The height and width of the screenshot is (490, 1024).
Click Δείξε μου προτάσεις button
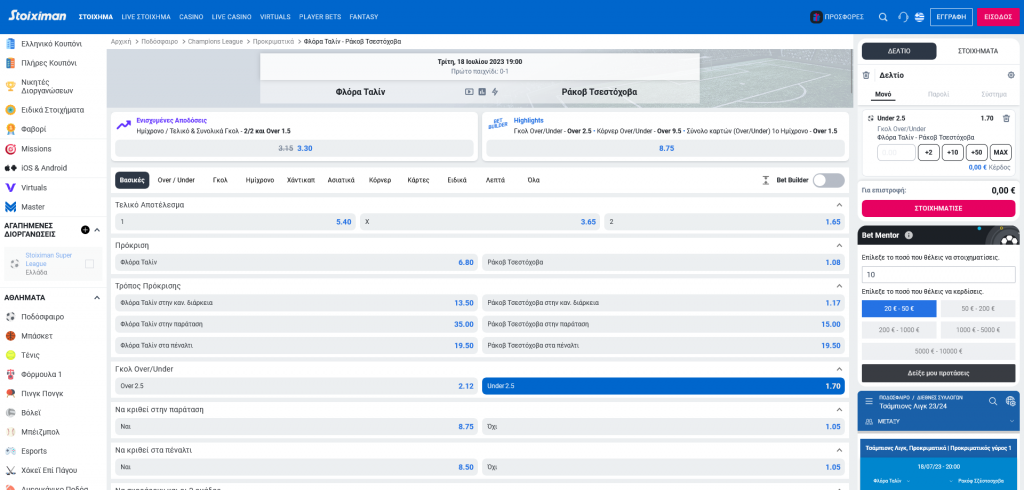(938, 373)
